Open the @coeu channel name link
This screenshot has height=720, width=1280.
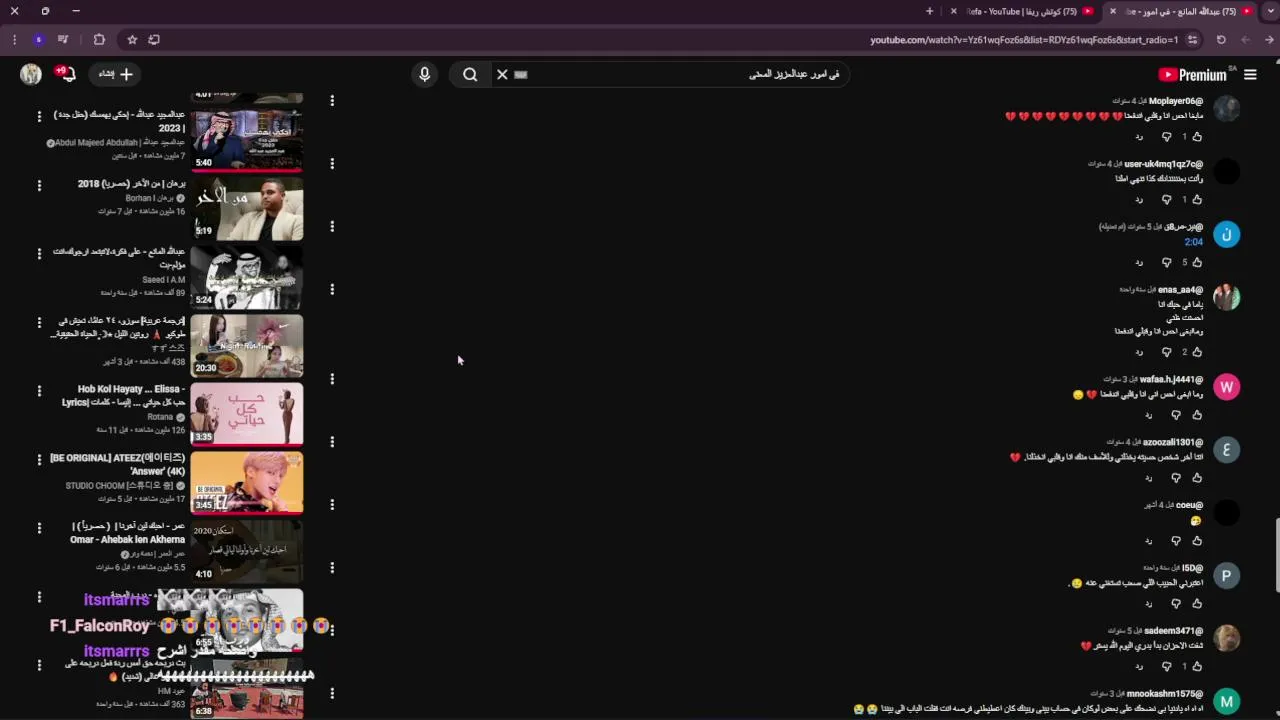pyautogui.click(x=1189, y=505)
